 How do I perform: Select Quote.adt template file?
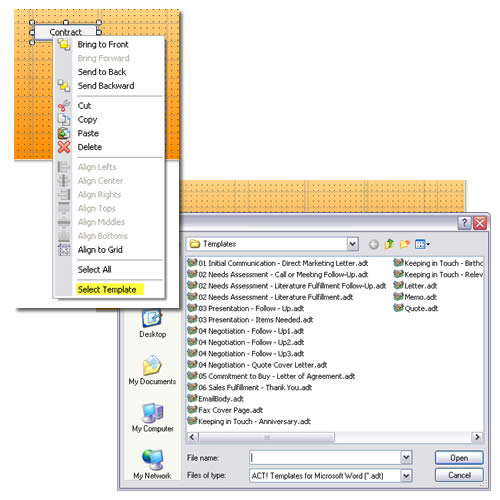[416, 308]
